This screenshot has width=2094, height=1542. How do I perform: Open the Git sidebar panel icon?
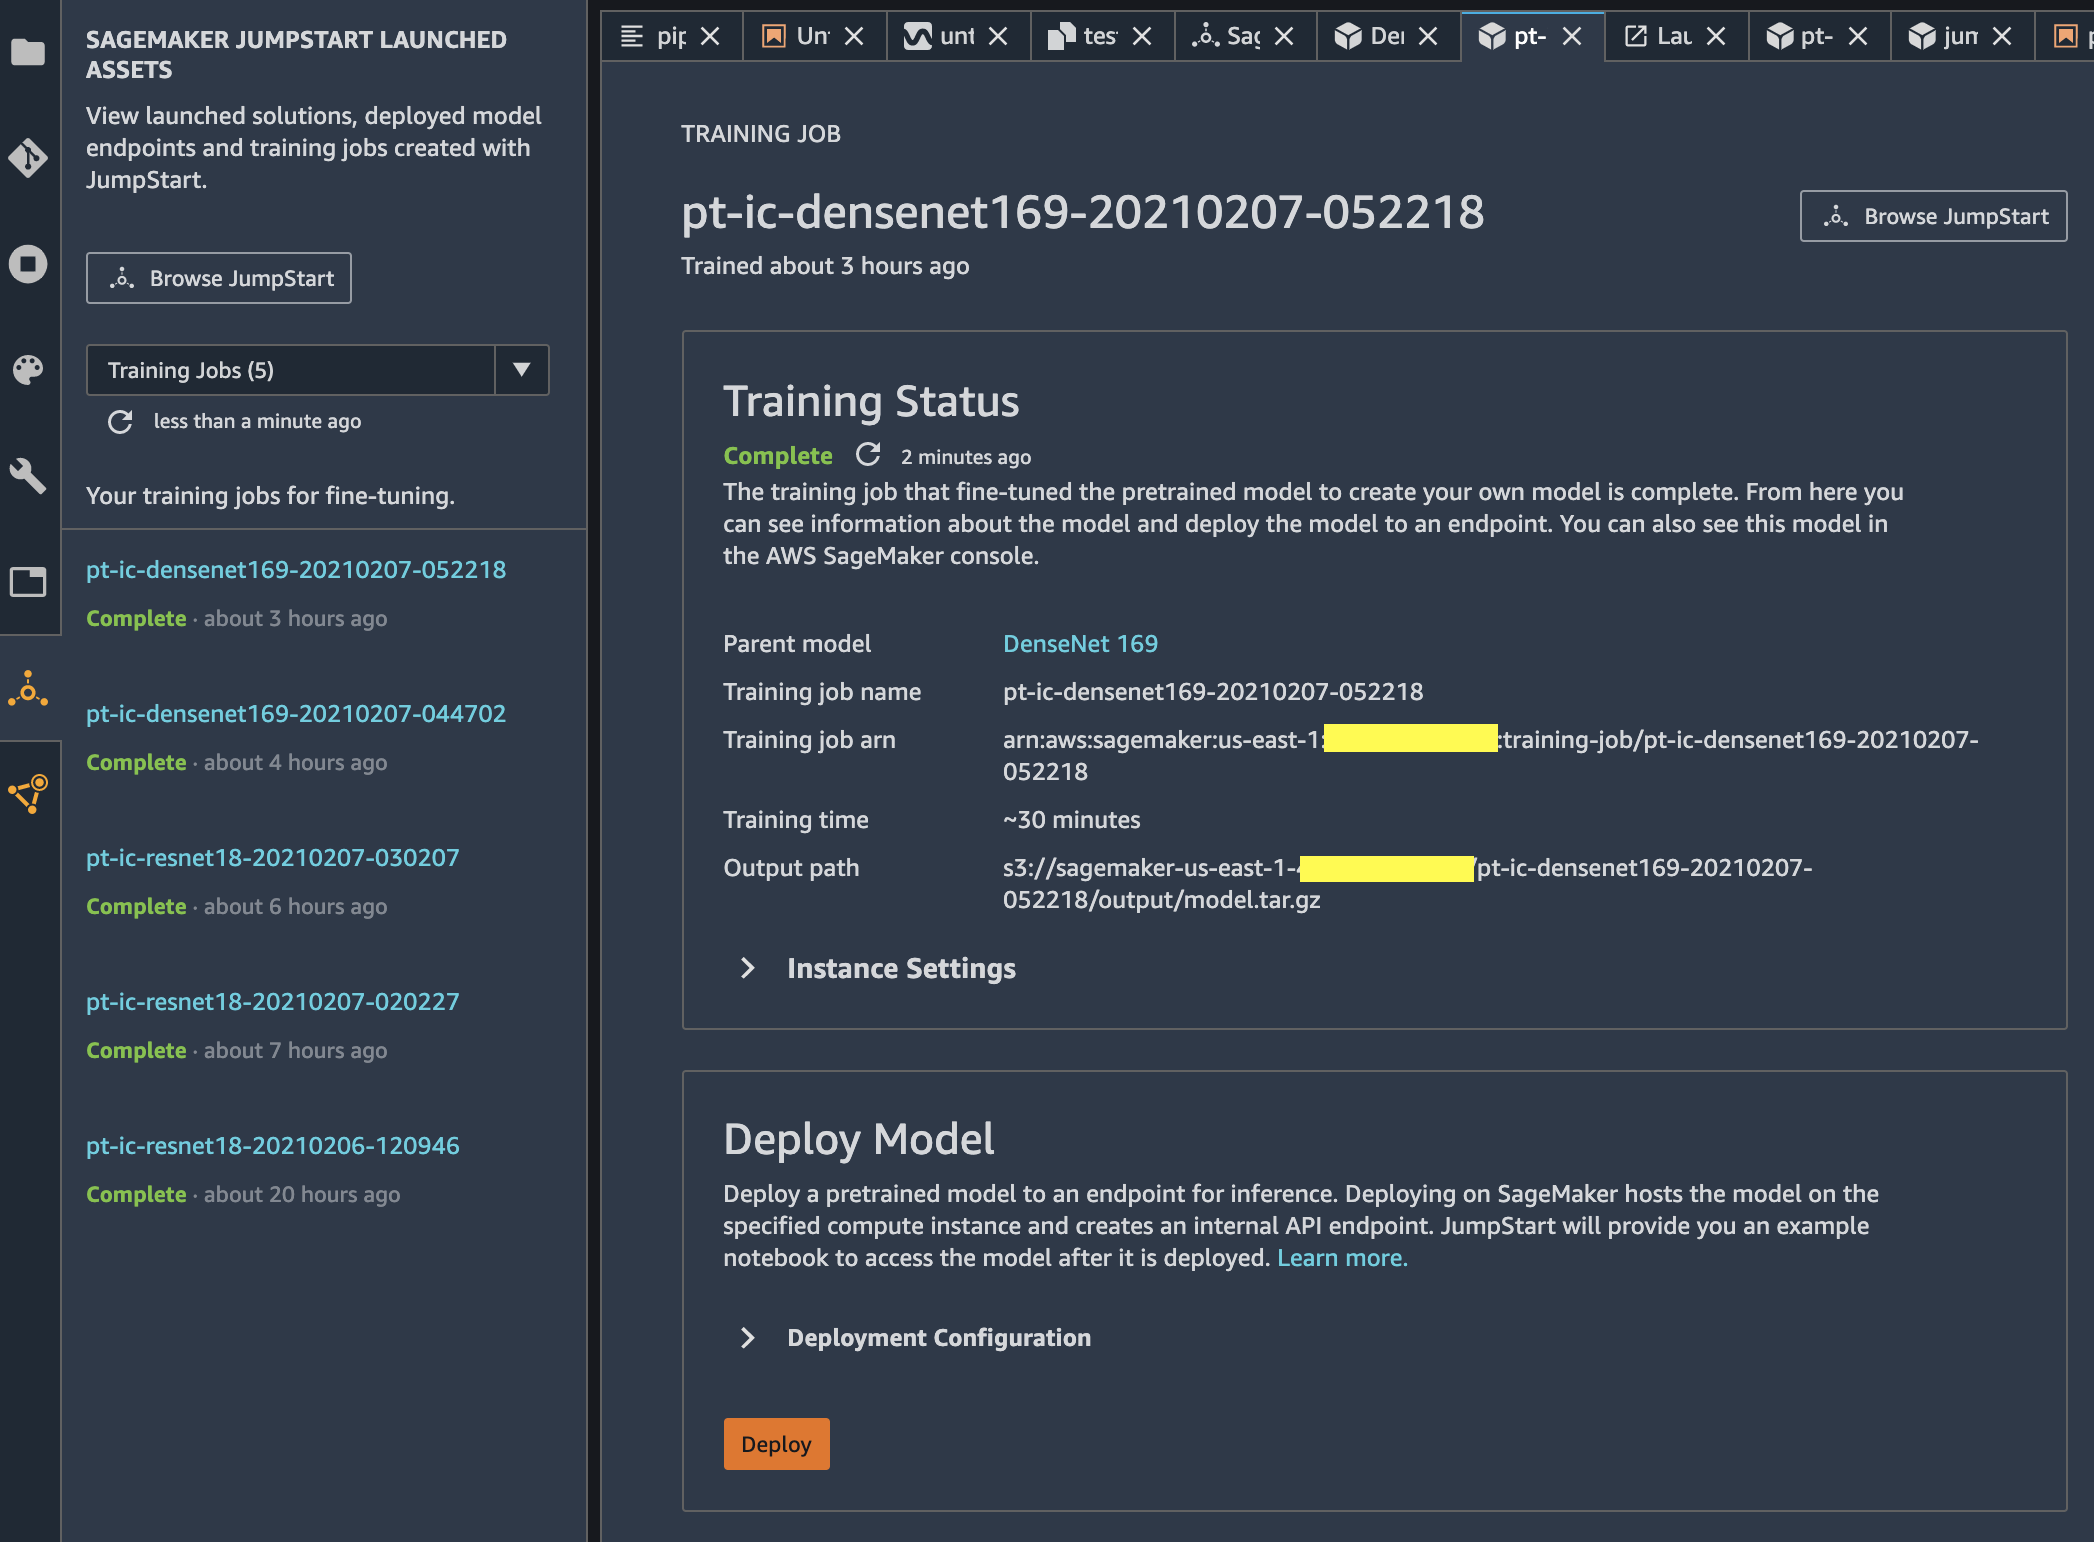pos(28,158)
